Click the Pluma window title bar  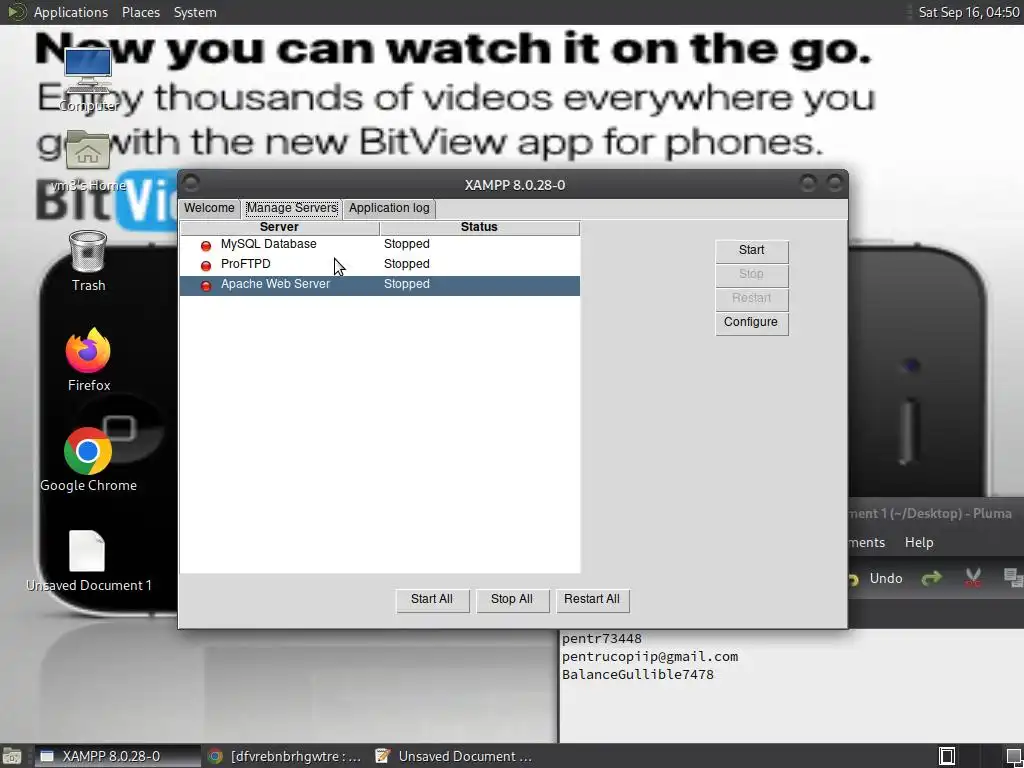(936, 513)
